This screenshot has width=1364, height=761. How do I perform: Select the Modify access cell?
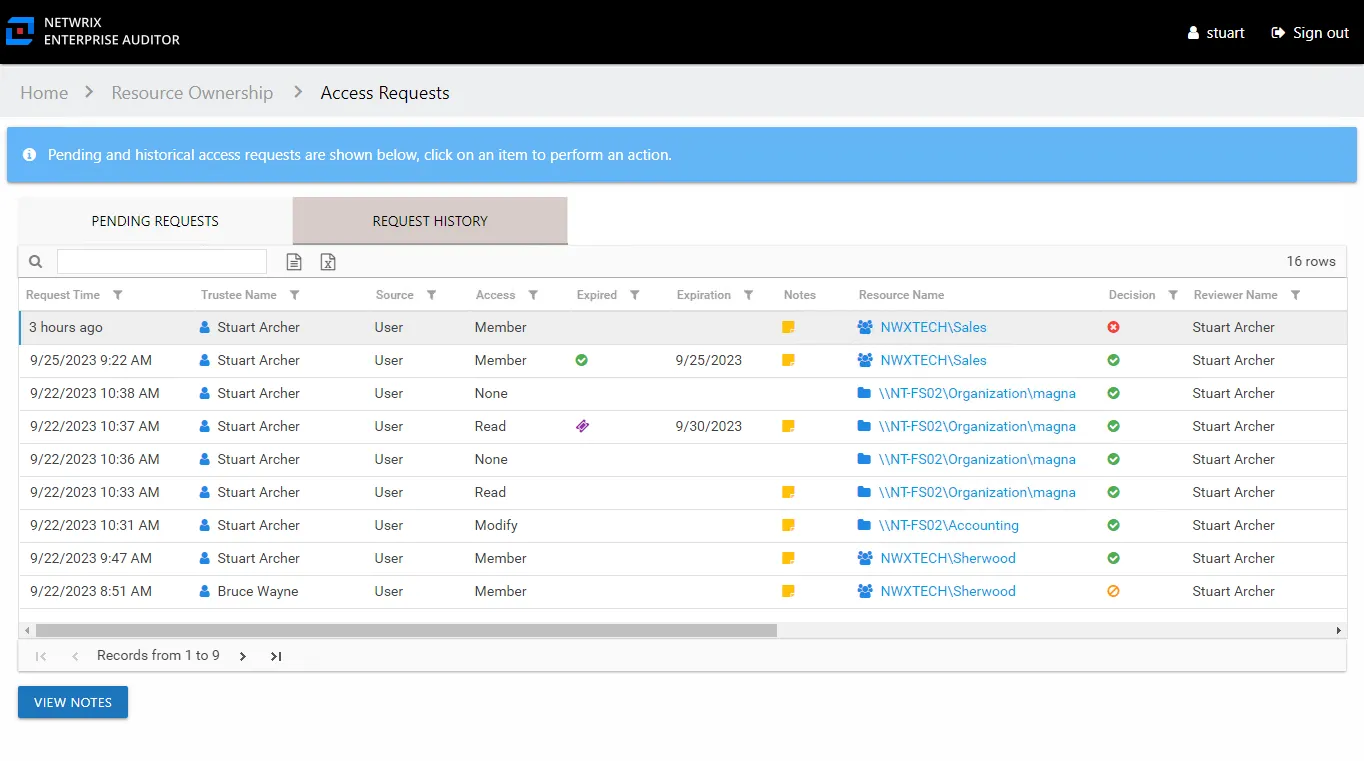496,525
